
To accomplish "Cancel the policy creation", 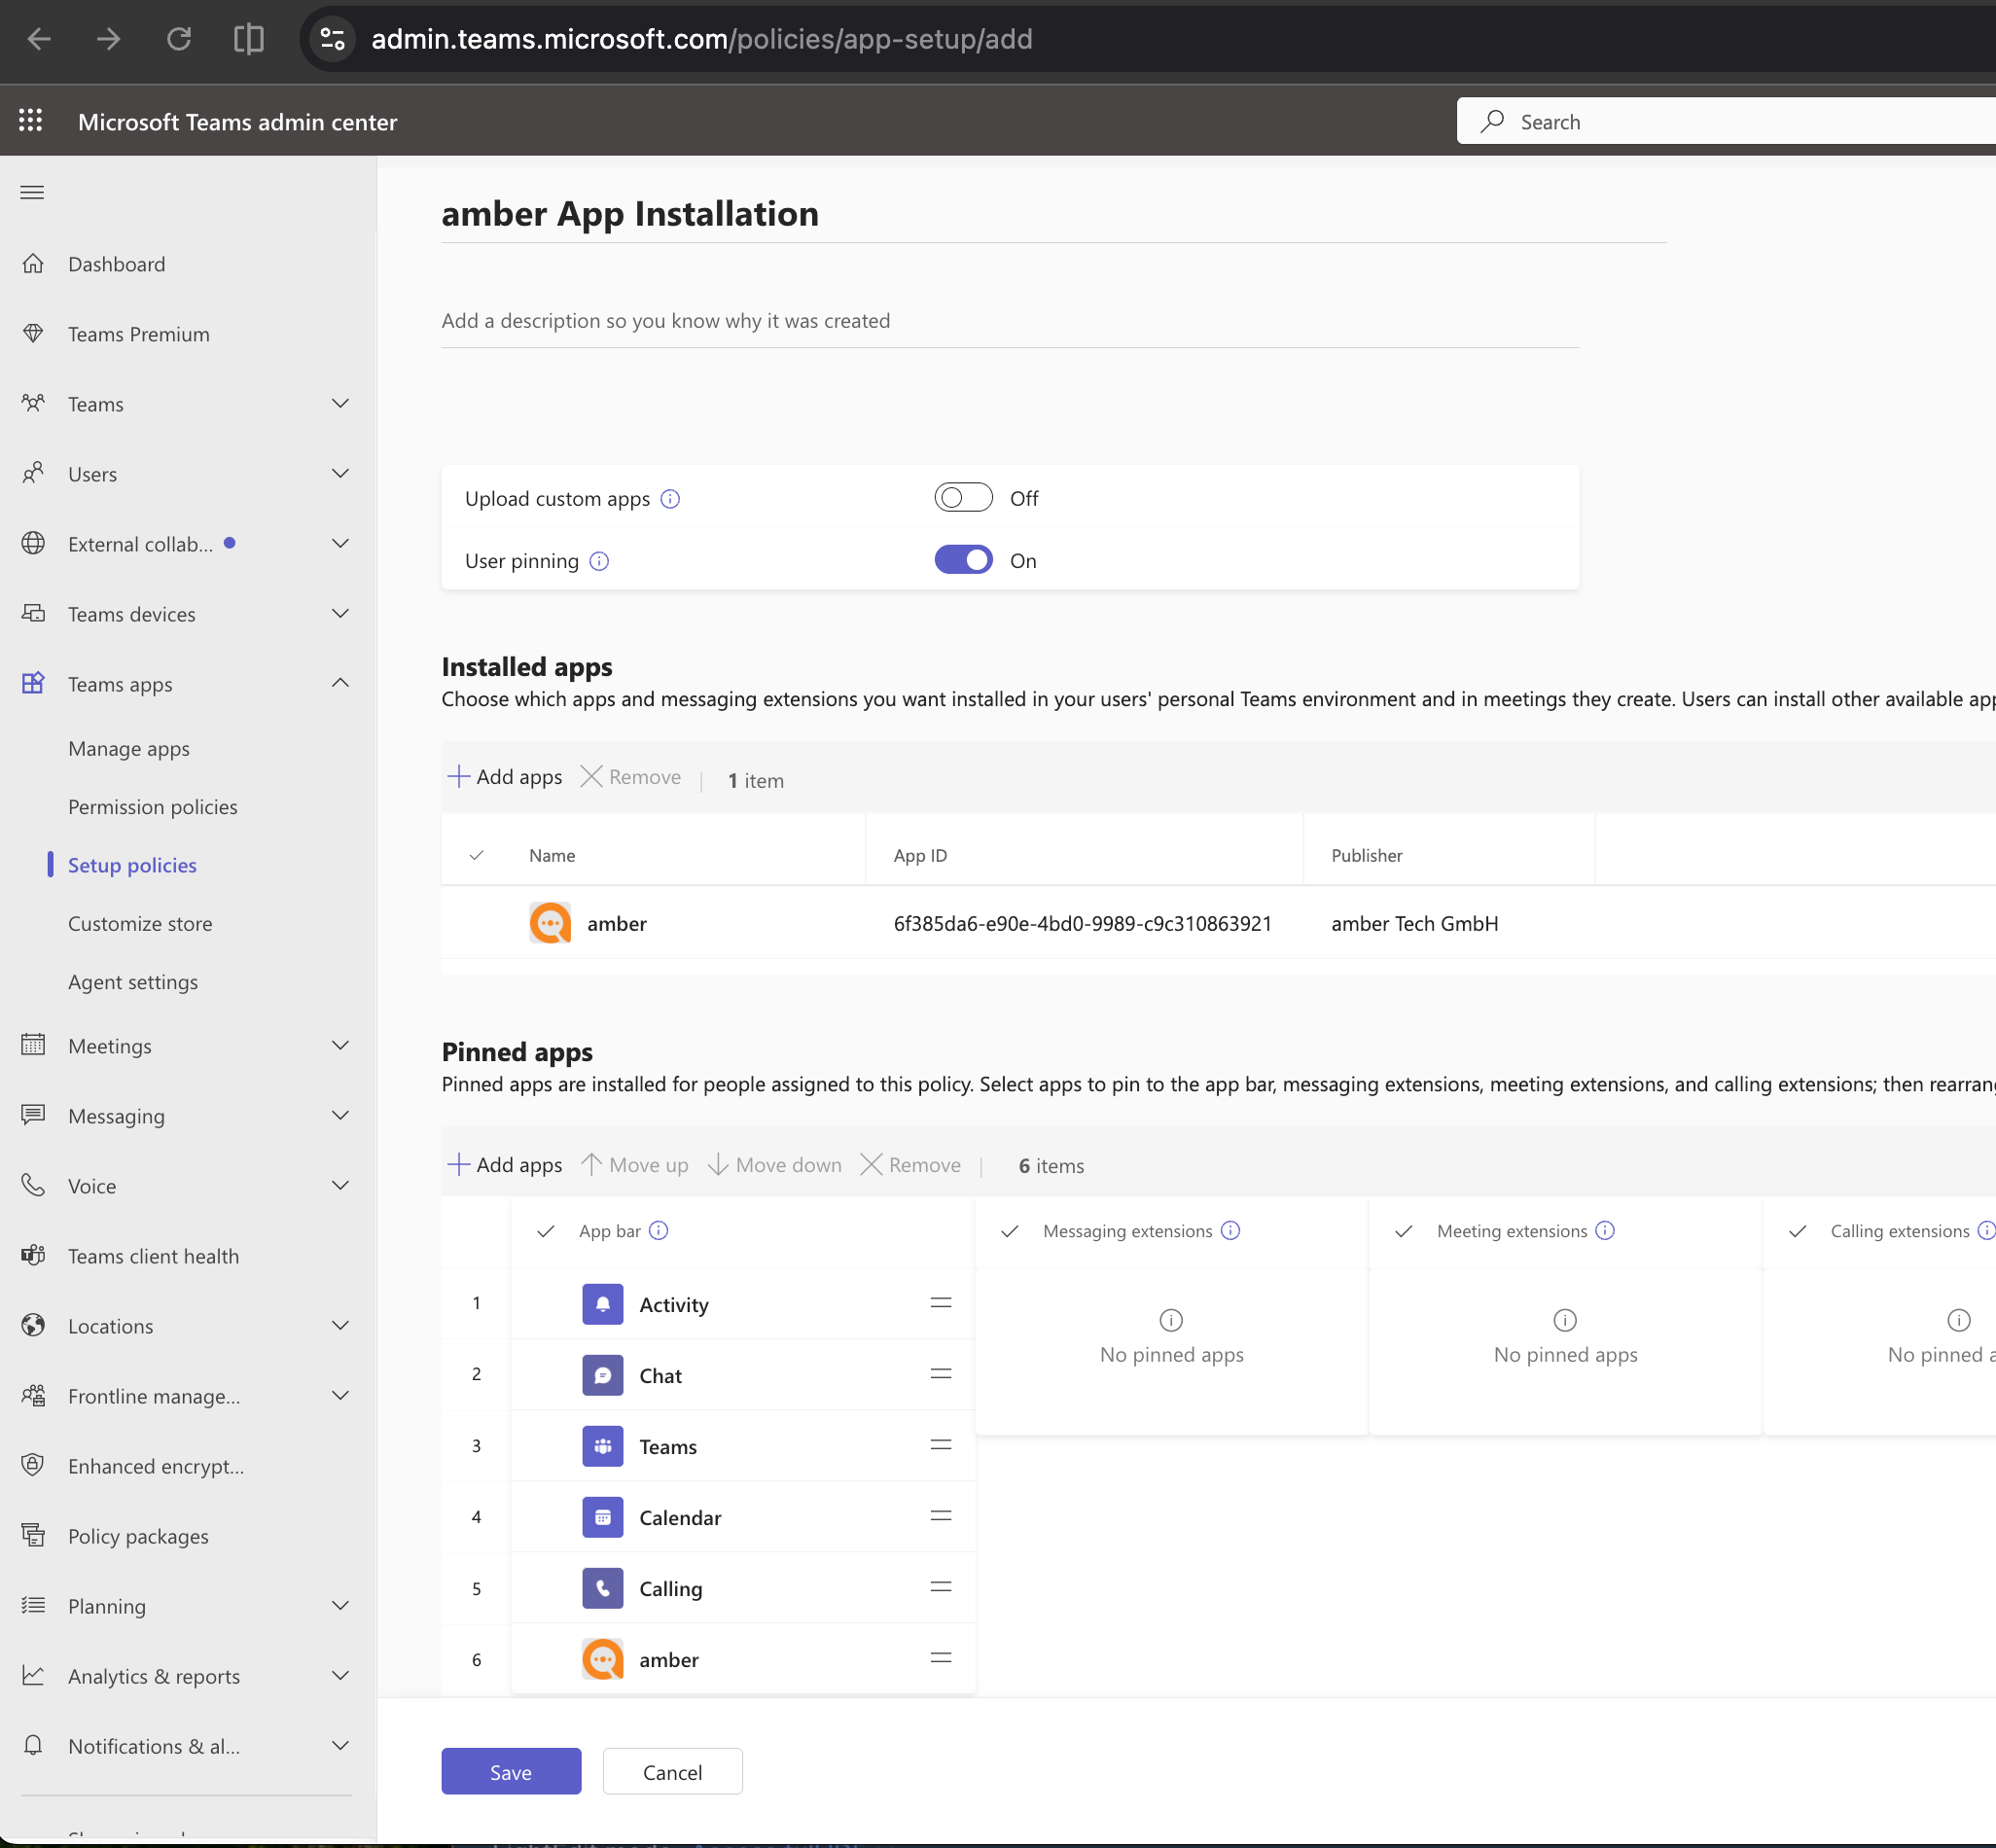I will click(x=672, y=1771).
